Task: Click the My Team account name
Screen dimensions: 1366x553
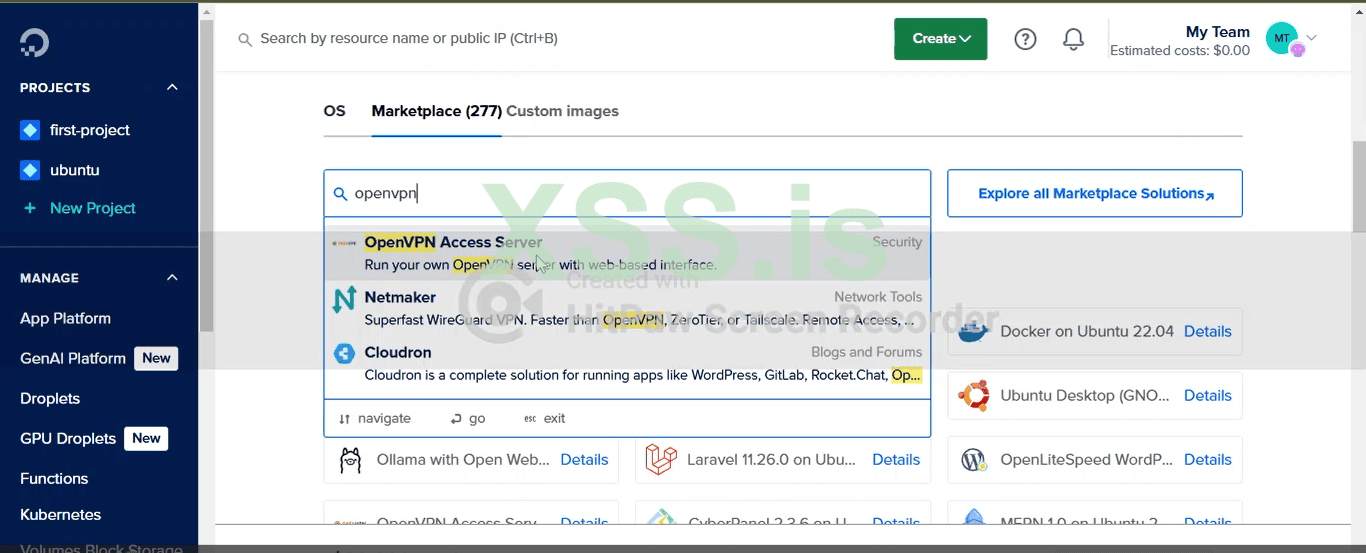Action: click(x=1218, y=32)
